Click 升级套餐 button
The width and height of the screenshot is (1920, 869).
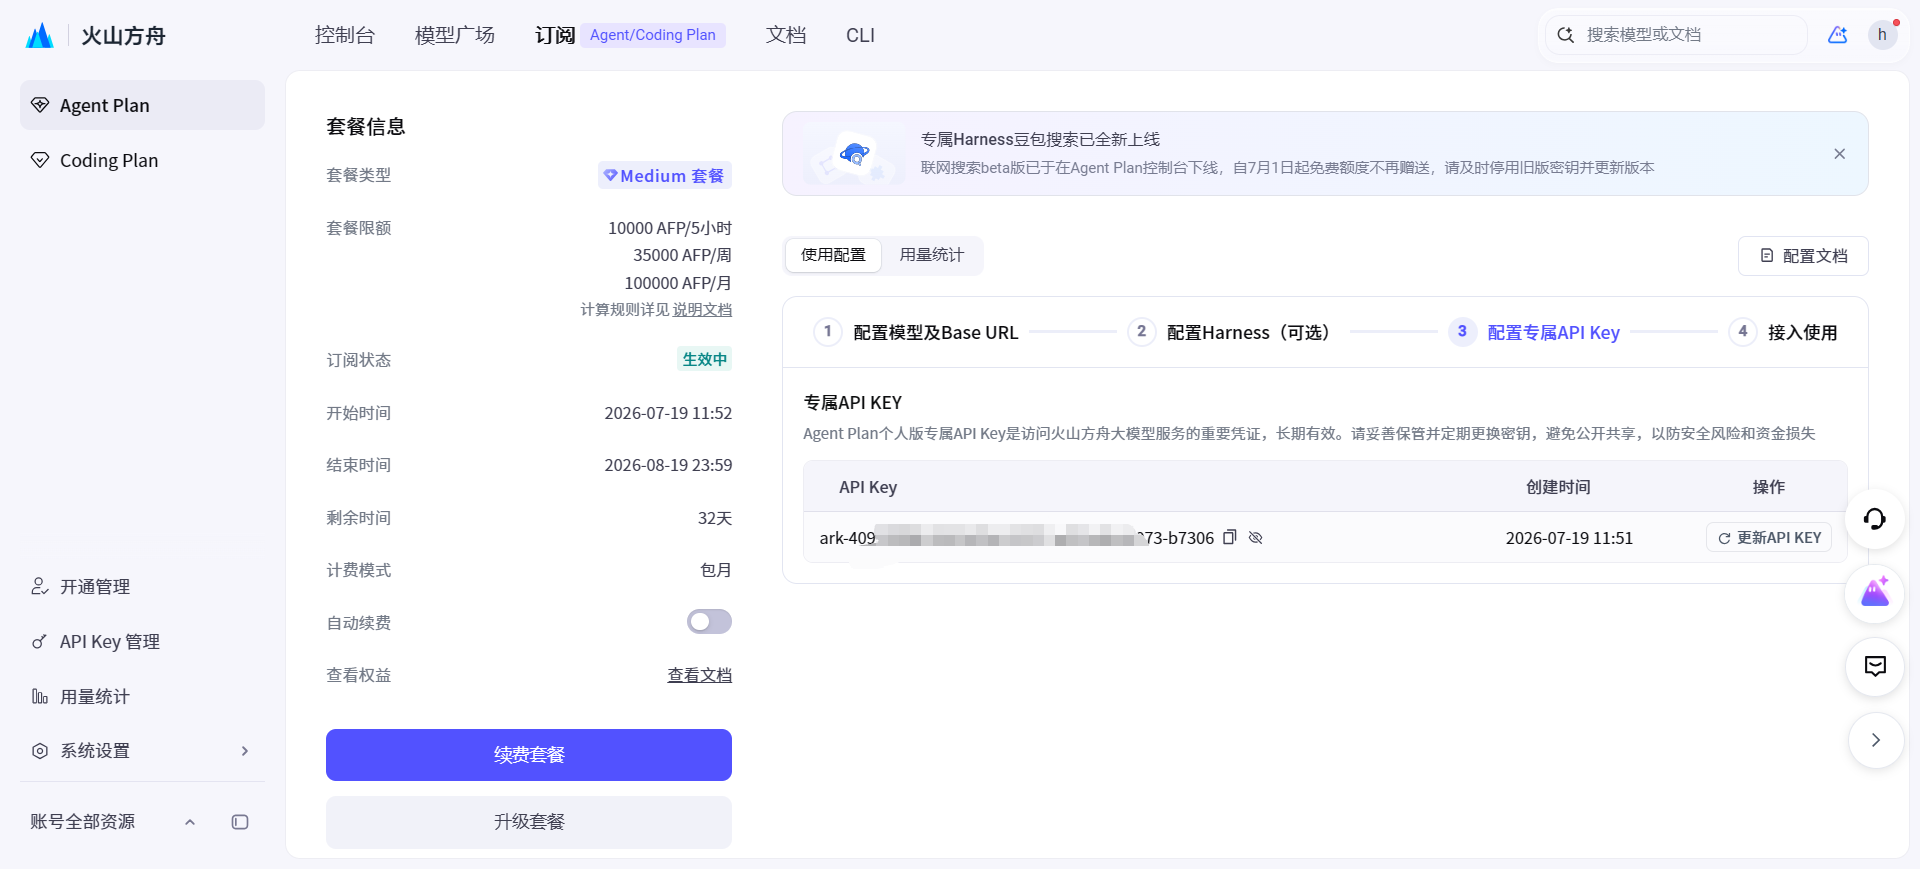[529, 822]
